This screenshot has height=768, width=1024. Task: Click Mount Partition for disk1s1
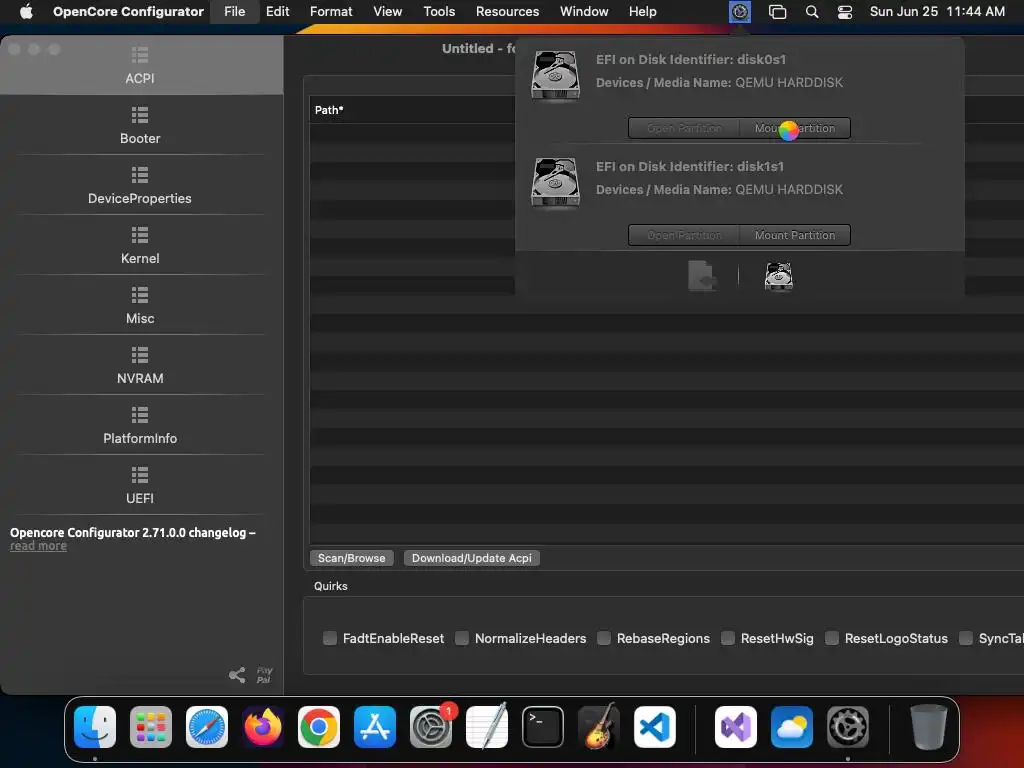pos(795,235)
